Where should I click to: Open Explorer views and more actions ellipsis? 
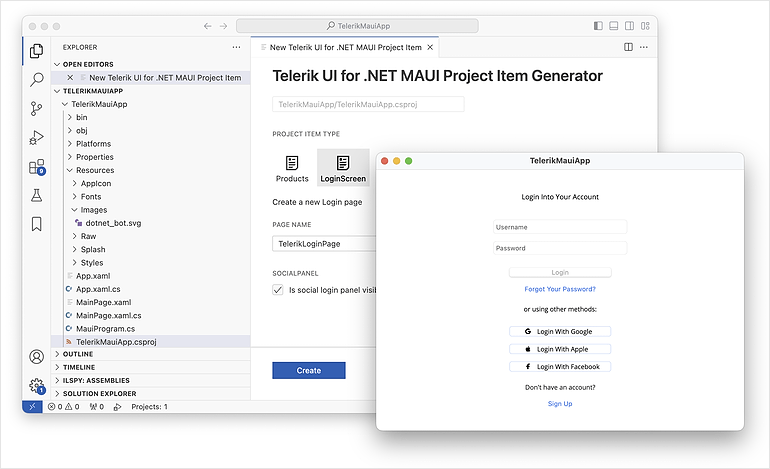(x=237, y=47)
